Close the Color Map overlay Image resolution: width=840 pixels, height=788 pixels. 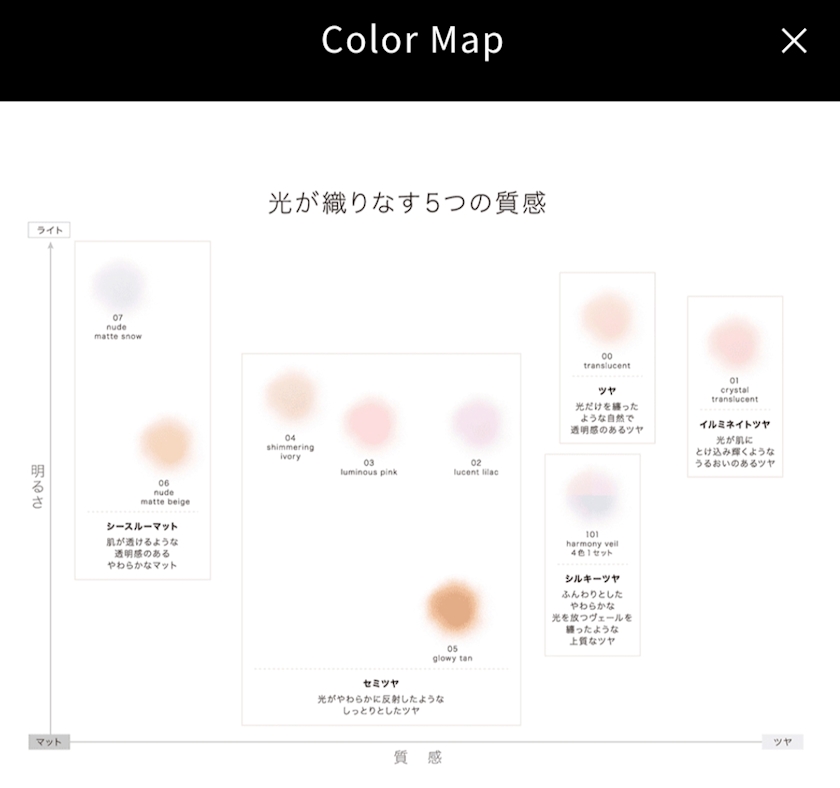click(794, 41)
